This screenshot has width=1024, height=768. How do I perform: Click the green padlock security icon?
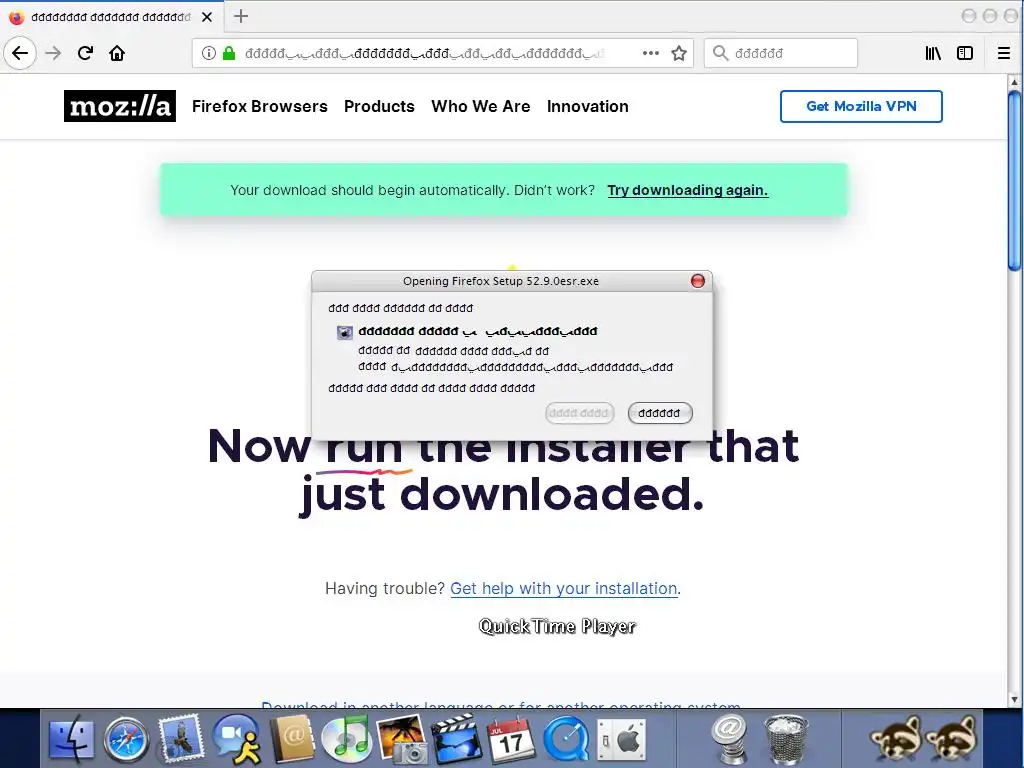(229, 53)
